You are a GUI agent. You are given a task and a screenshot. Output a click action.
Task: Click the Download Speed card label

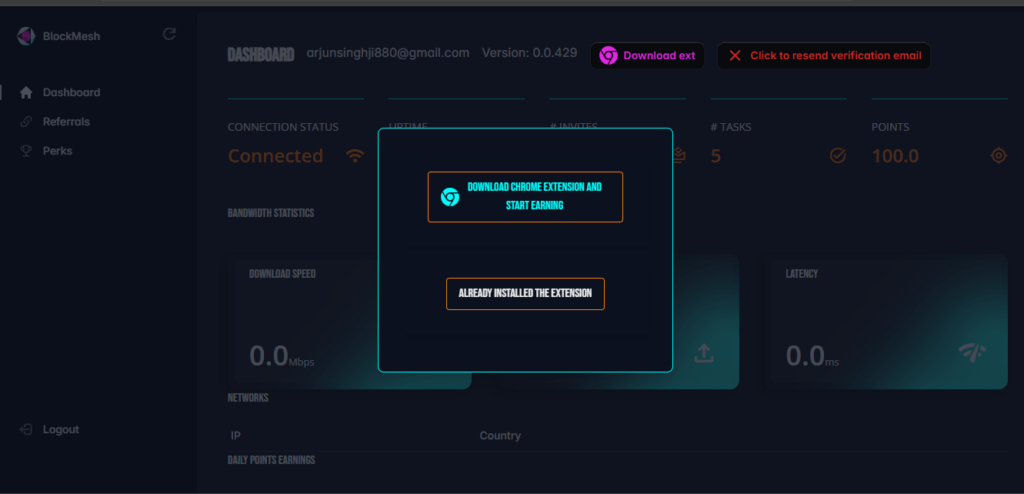click(282, 274)
